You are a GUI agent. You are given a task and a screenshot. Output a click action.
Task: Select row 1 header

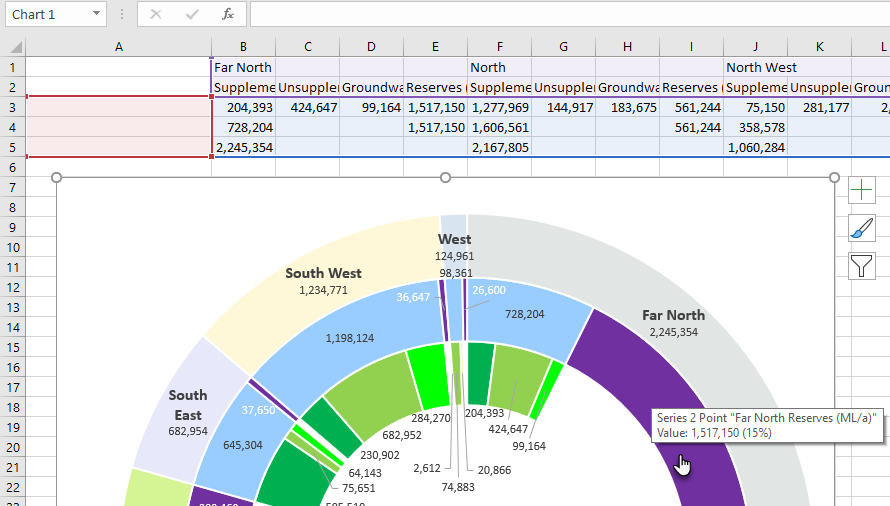(12, 68)
